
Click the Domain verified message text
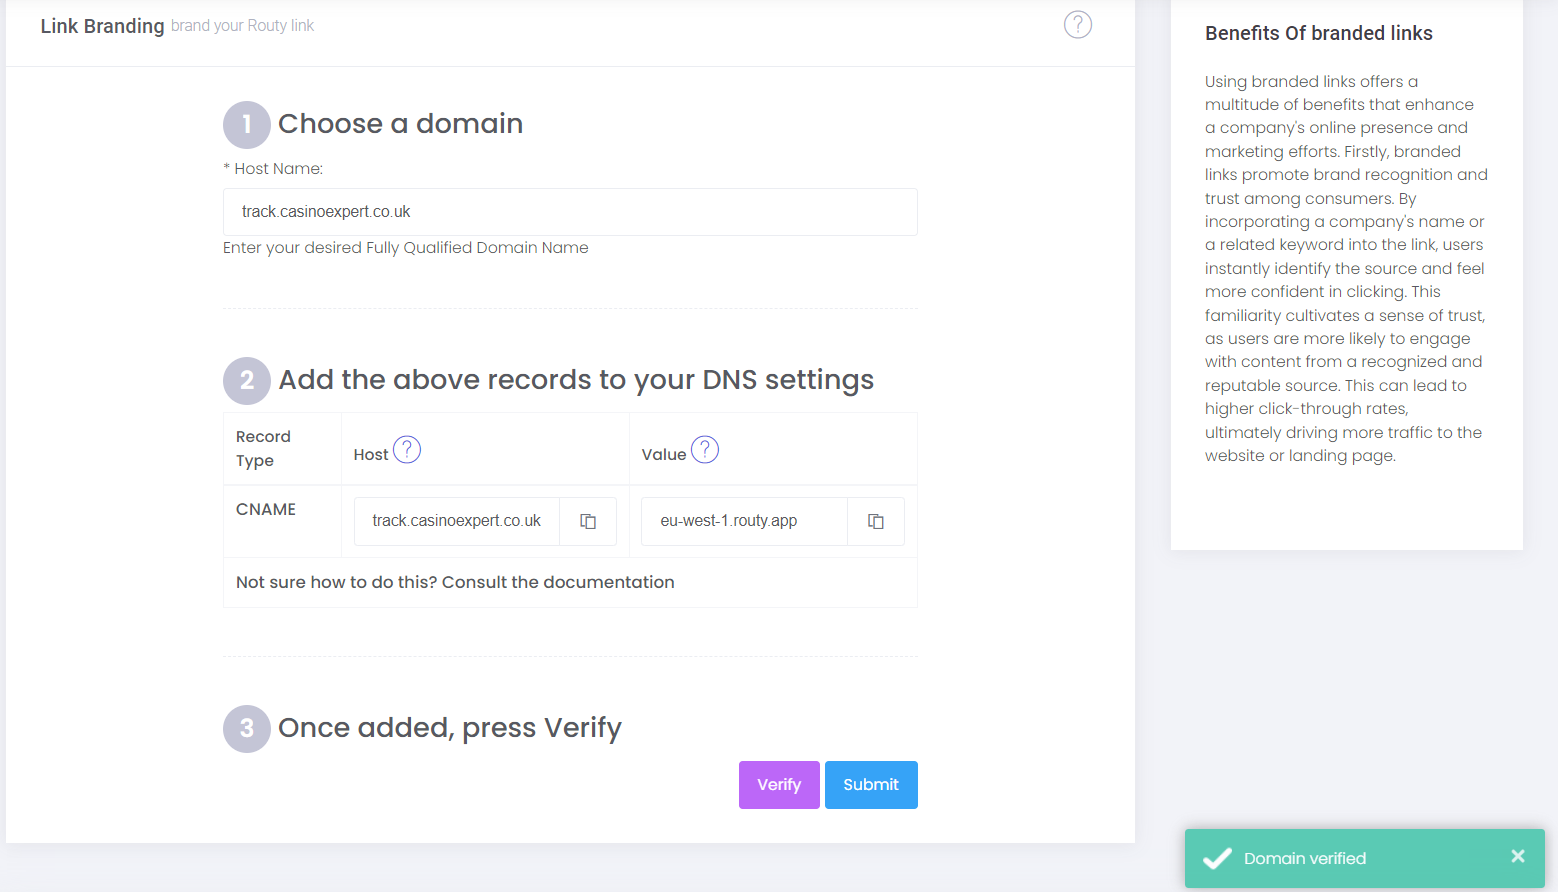1305,858
